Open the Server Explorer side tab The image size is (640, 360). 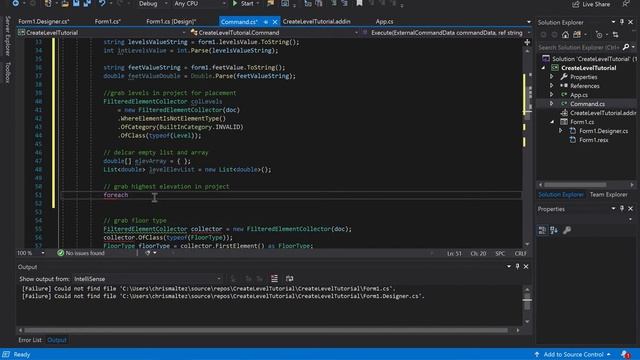(7, 36)
